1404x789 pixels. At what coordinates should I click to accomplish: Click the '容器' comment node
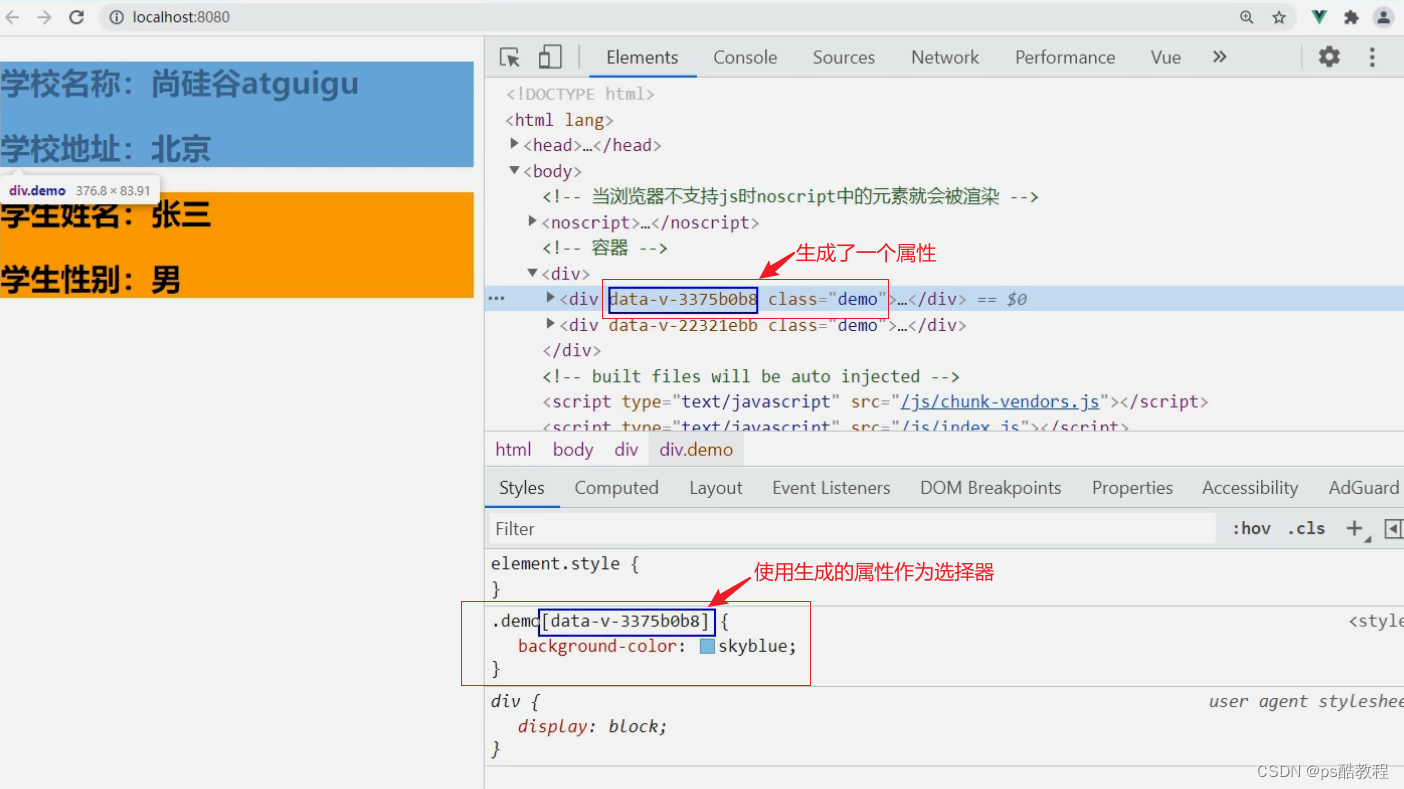[x=605, y=247]
